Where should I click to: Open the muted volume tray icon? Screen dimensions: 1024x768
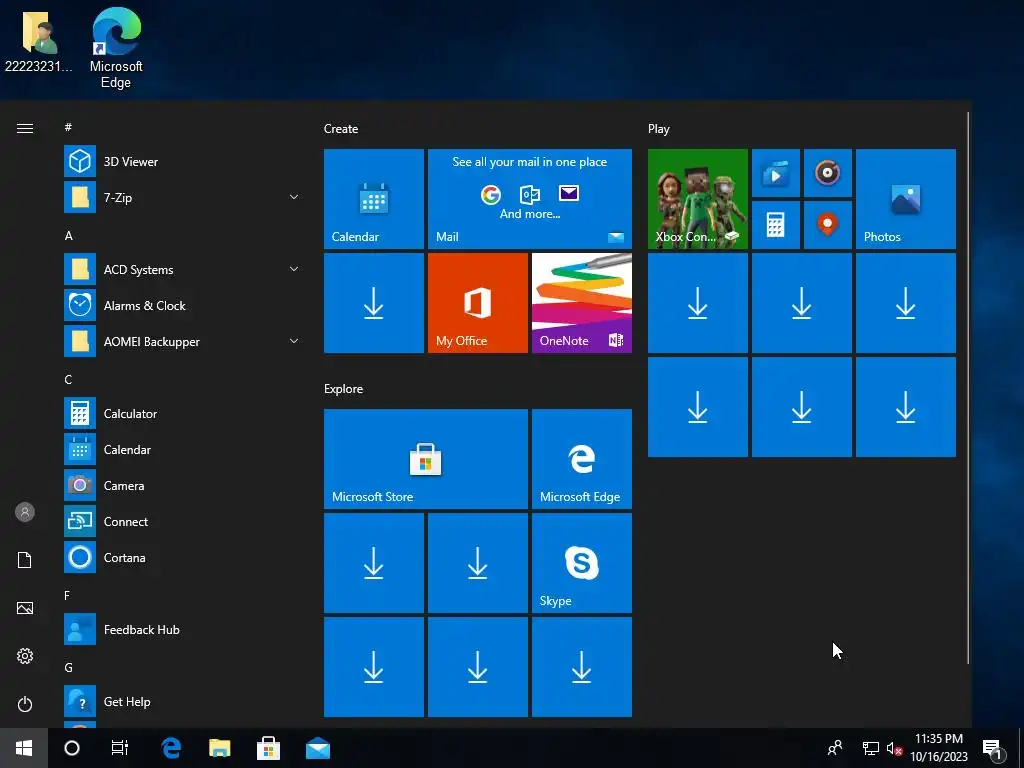894,748
